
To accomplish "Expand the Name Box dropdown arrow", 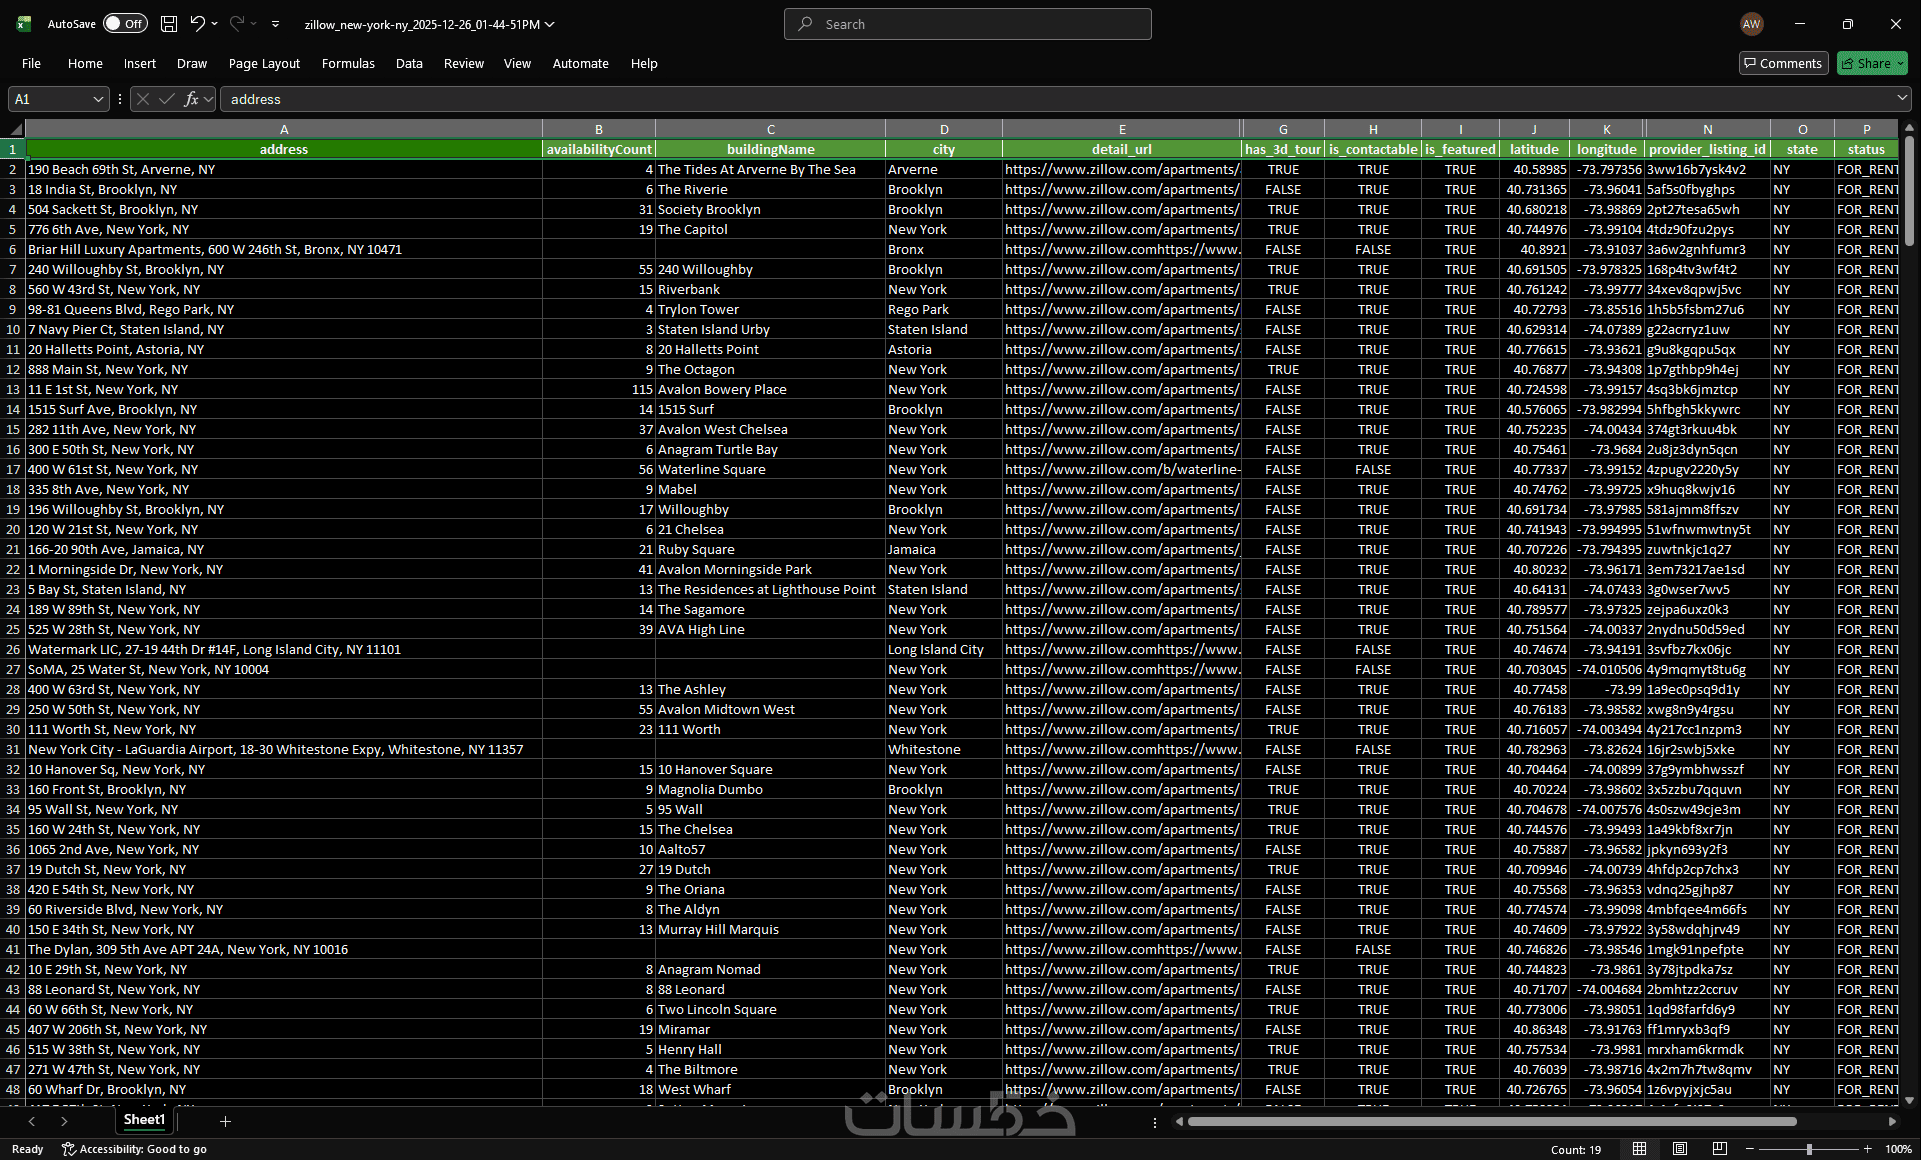I will [98, 99].
